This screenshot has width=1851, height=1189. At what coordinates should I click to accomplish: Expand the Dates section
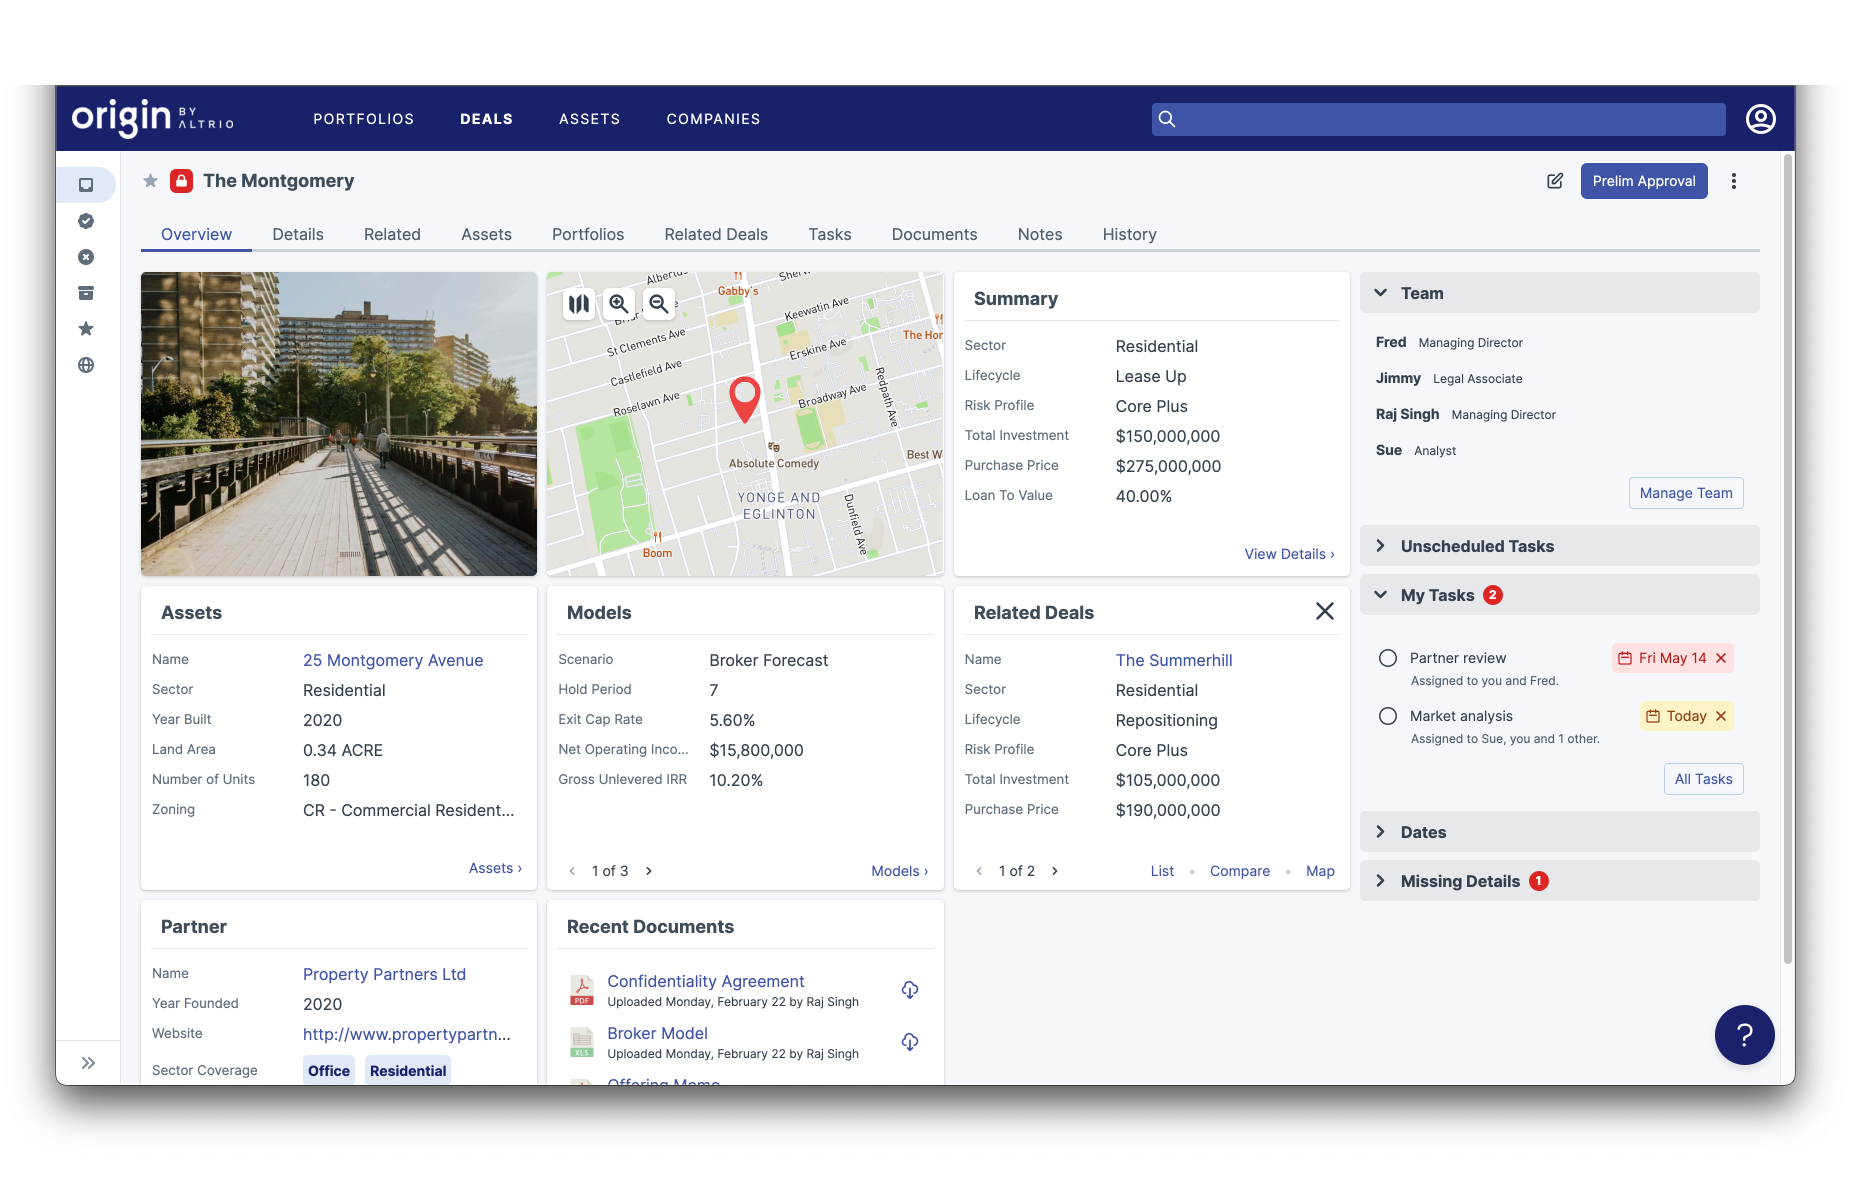(x=1559, y=832)
